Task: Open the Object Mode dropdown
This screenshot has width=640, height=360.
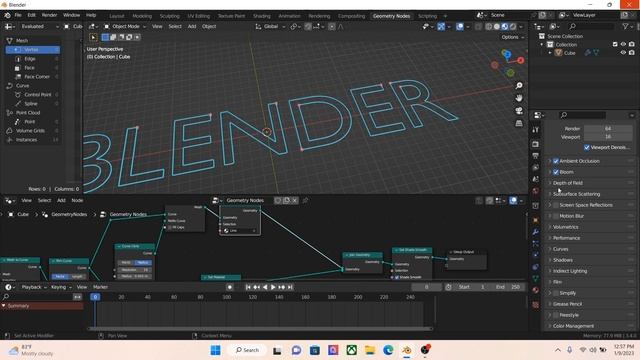Action: coord(125,27)
